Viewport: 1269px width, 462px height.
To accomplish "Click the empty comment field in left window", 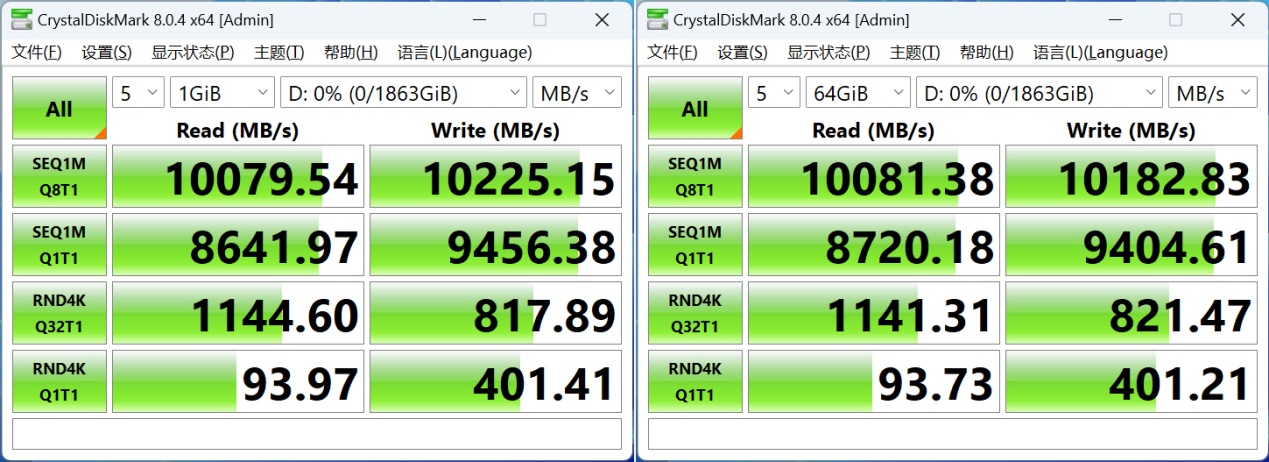I will click(x=317, y=434).
